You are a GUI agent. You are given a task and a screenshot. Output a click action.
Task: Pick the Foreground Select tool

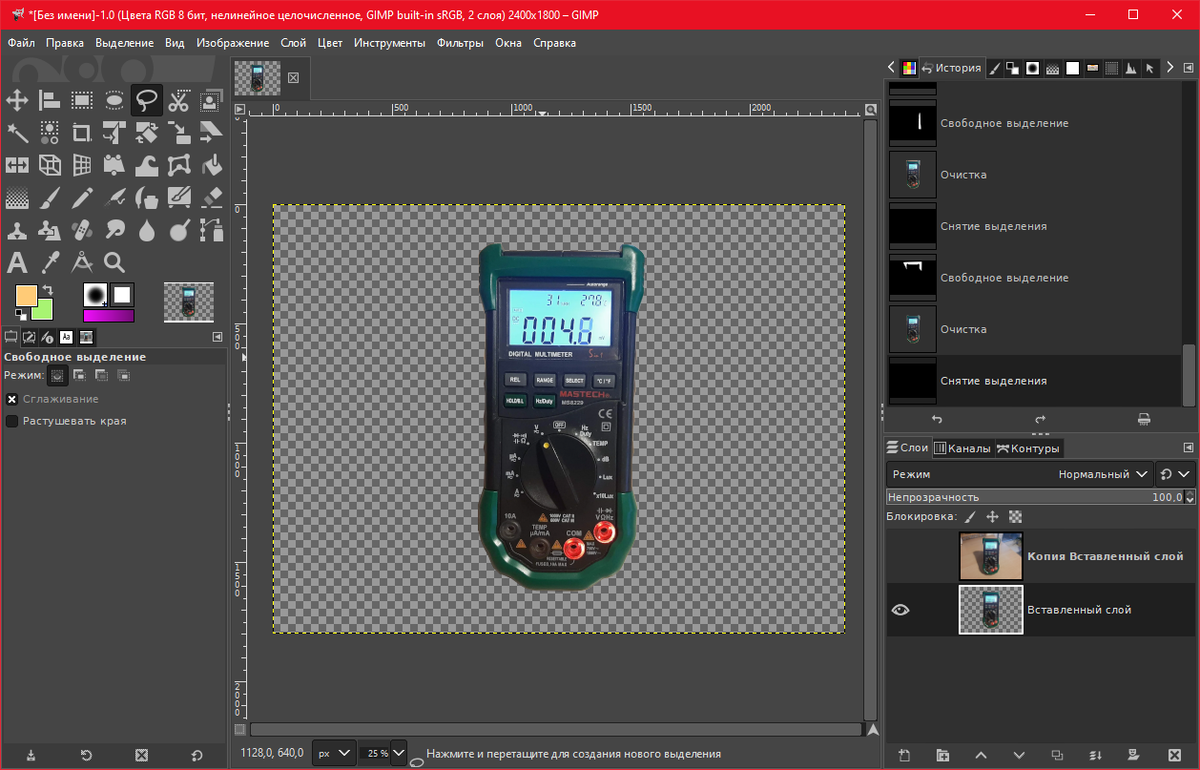point(211,100)
